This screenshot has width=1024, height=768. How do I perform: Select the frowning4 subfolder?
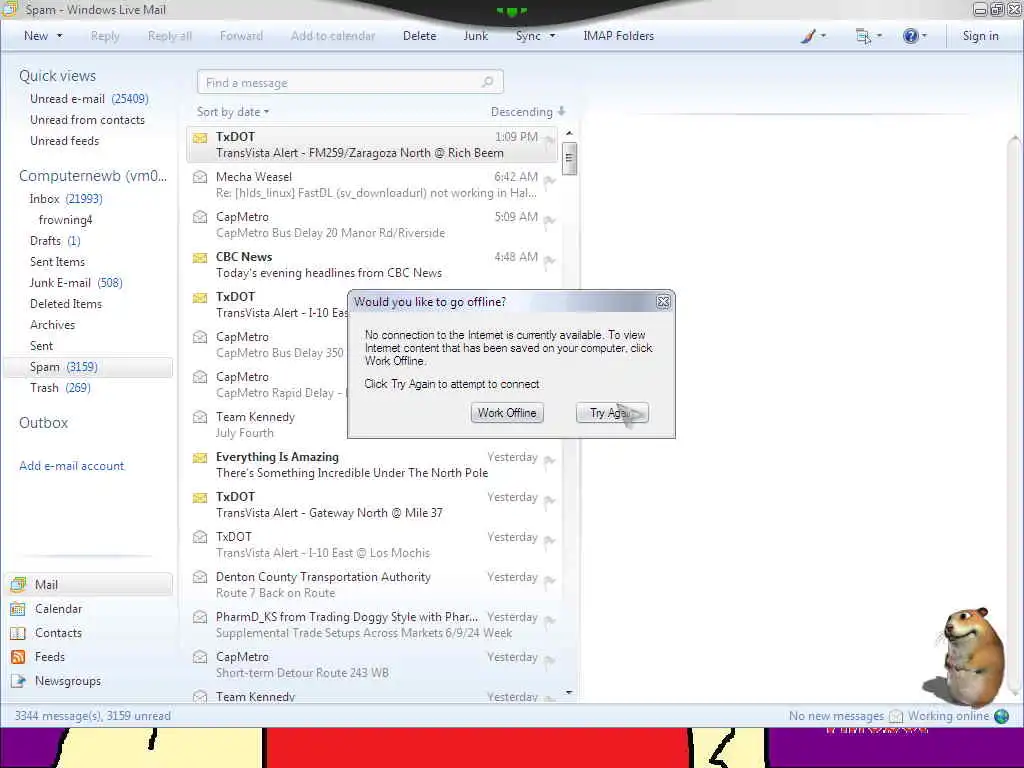[65, 220]
